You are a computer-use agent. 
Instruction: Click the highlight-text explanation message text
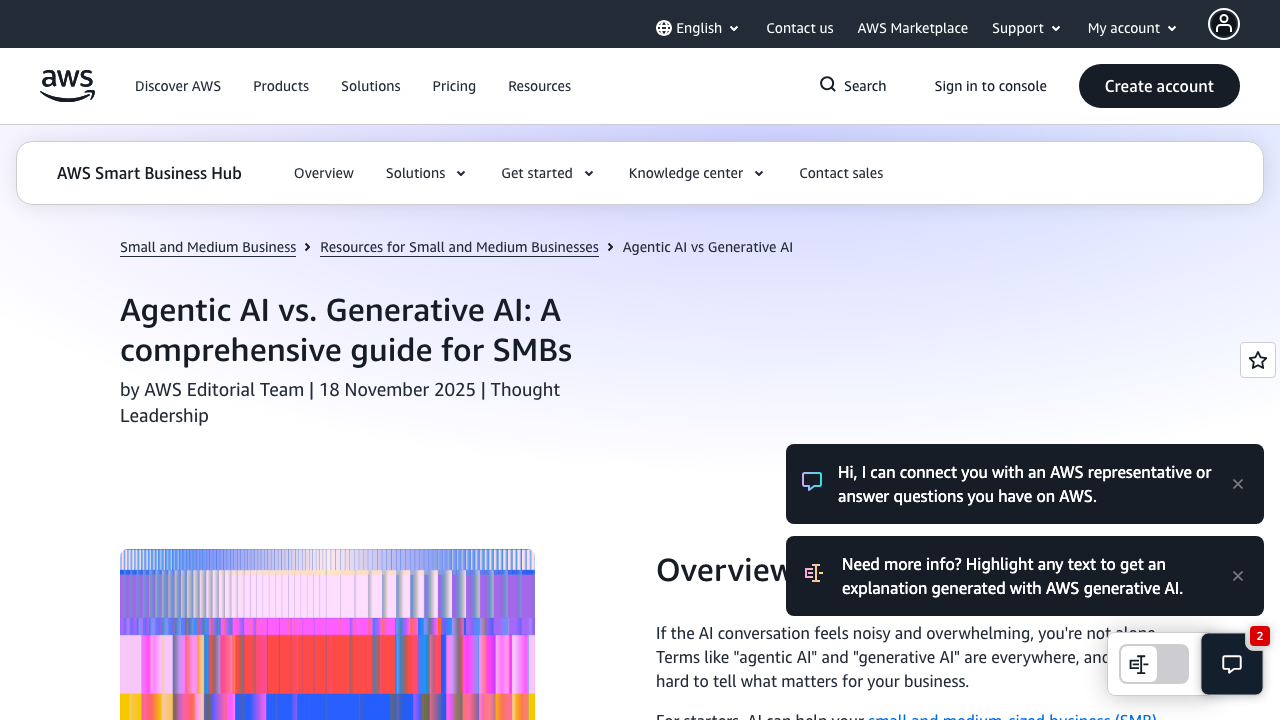[1012, 576]
